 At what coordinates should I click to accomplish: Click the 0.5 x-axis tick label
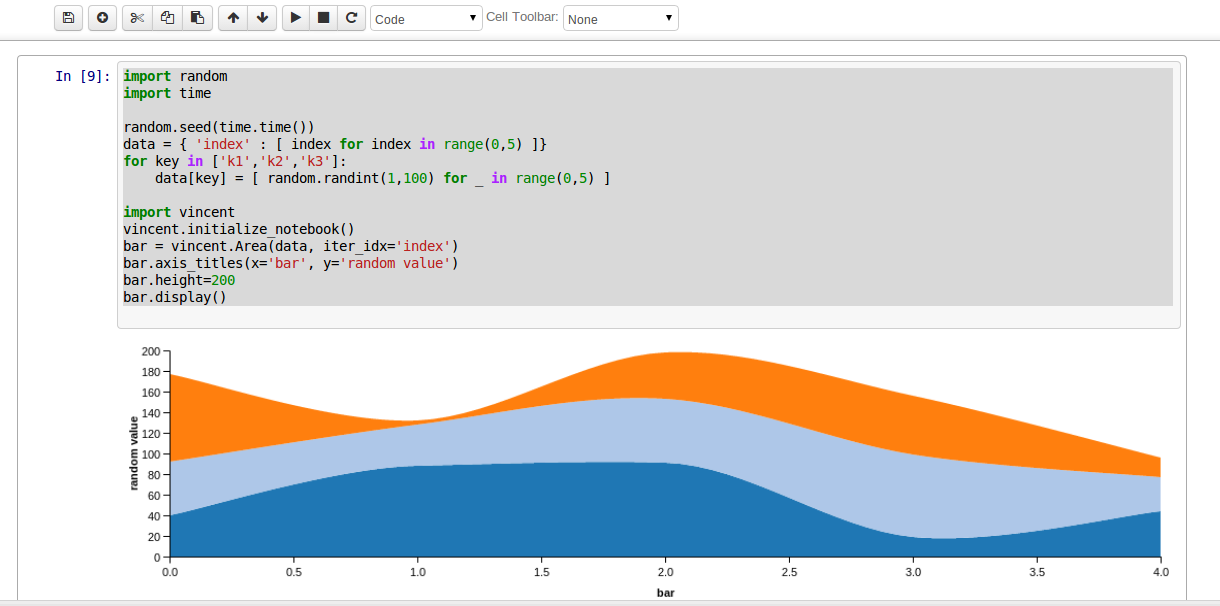294,573
